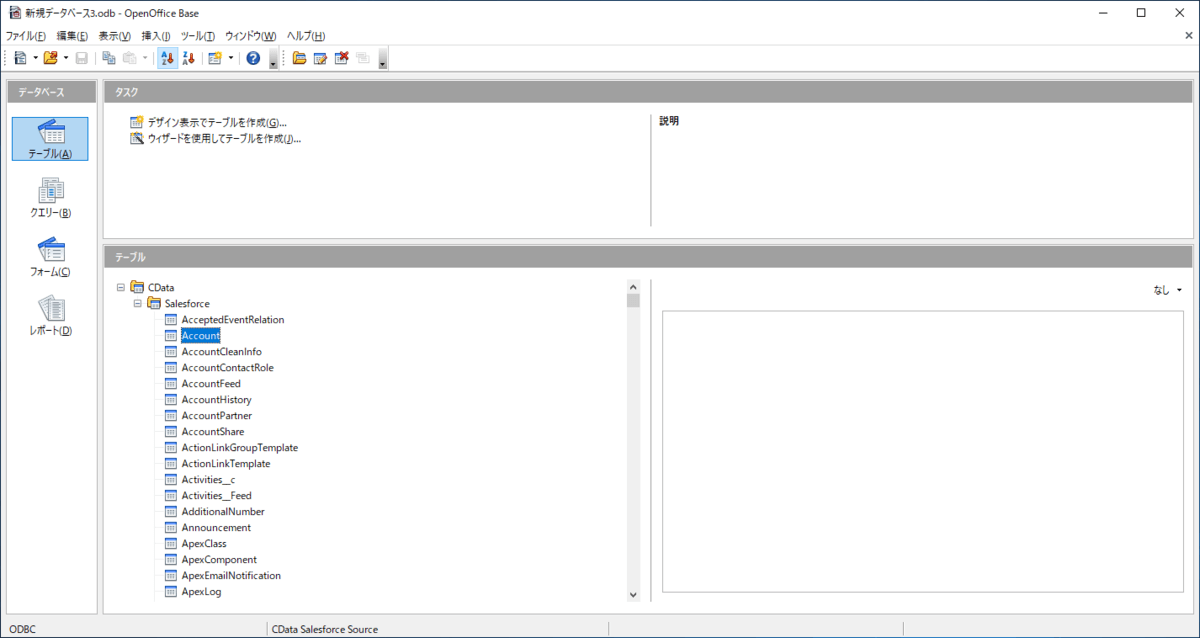
Task: Click the New form/object toolbar icon
Action: coord(214,58)
